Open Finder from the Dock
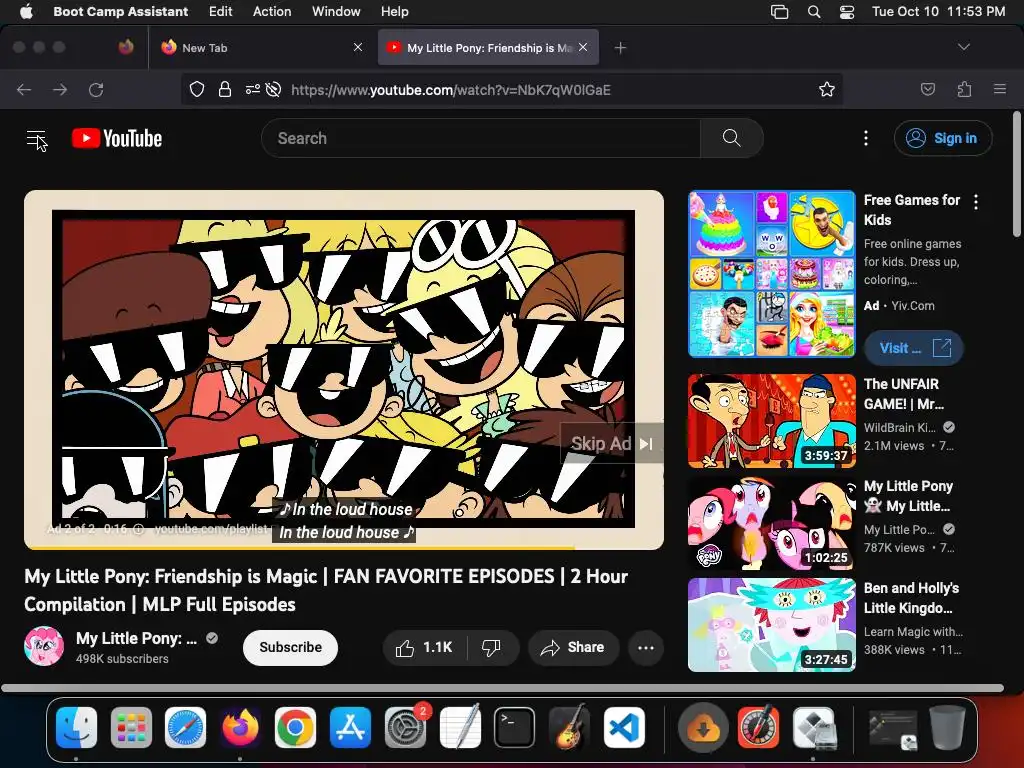Image resolution: width=1024 pixels, height=768 pixels. [76, 728]
